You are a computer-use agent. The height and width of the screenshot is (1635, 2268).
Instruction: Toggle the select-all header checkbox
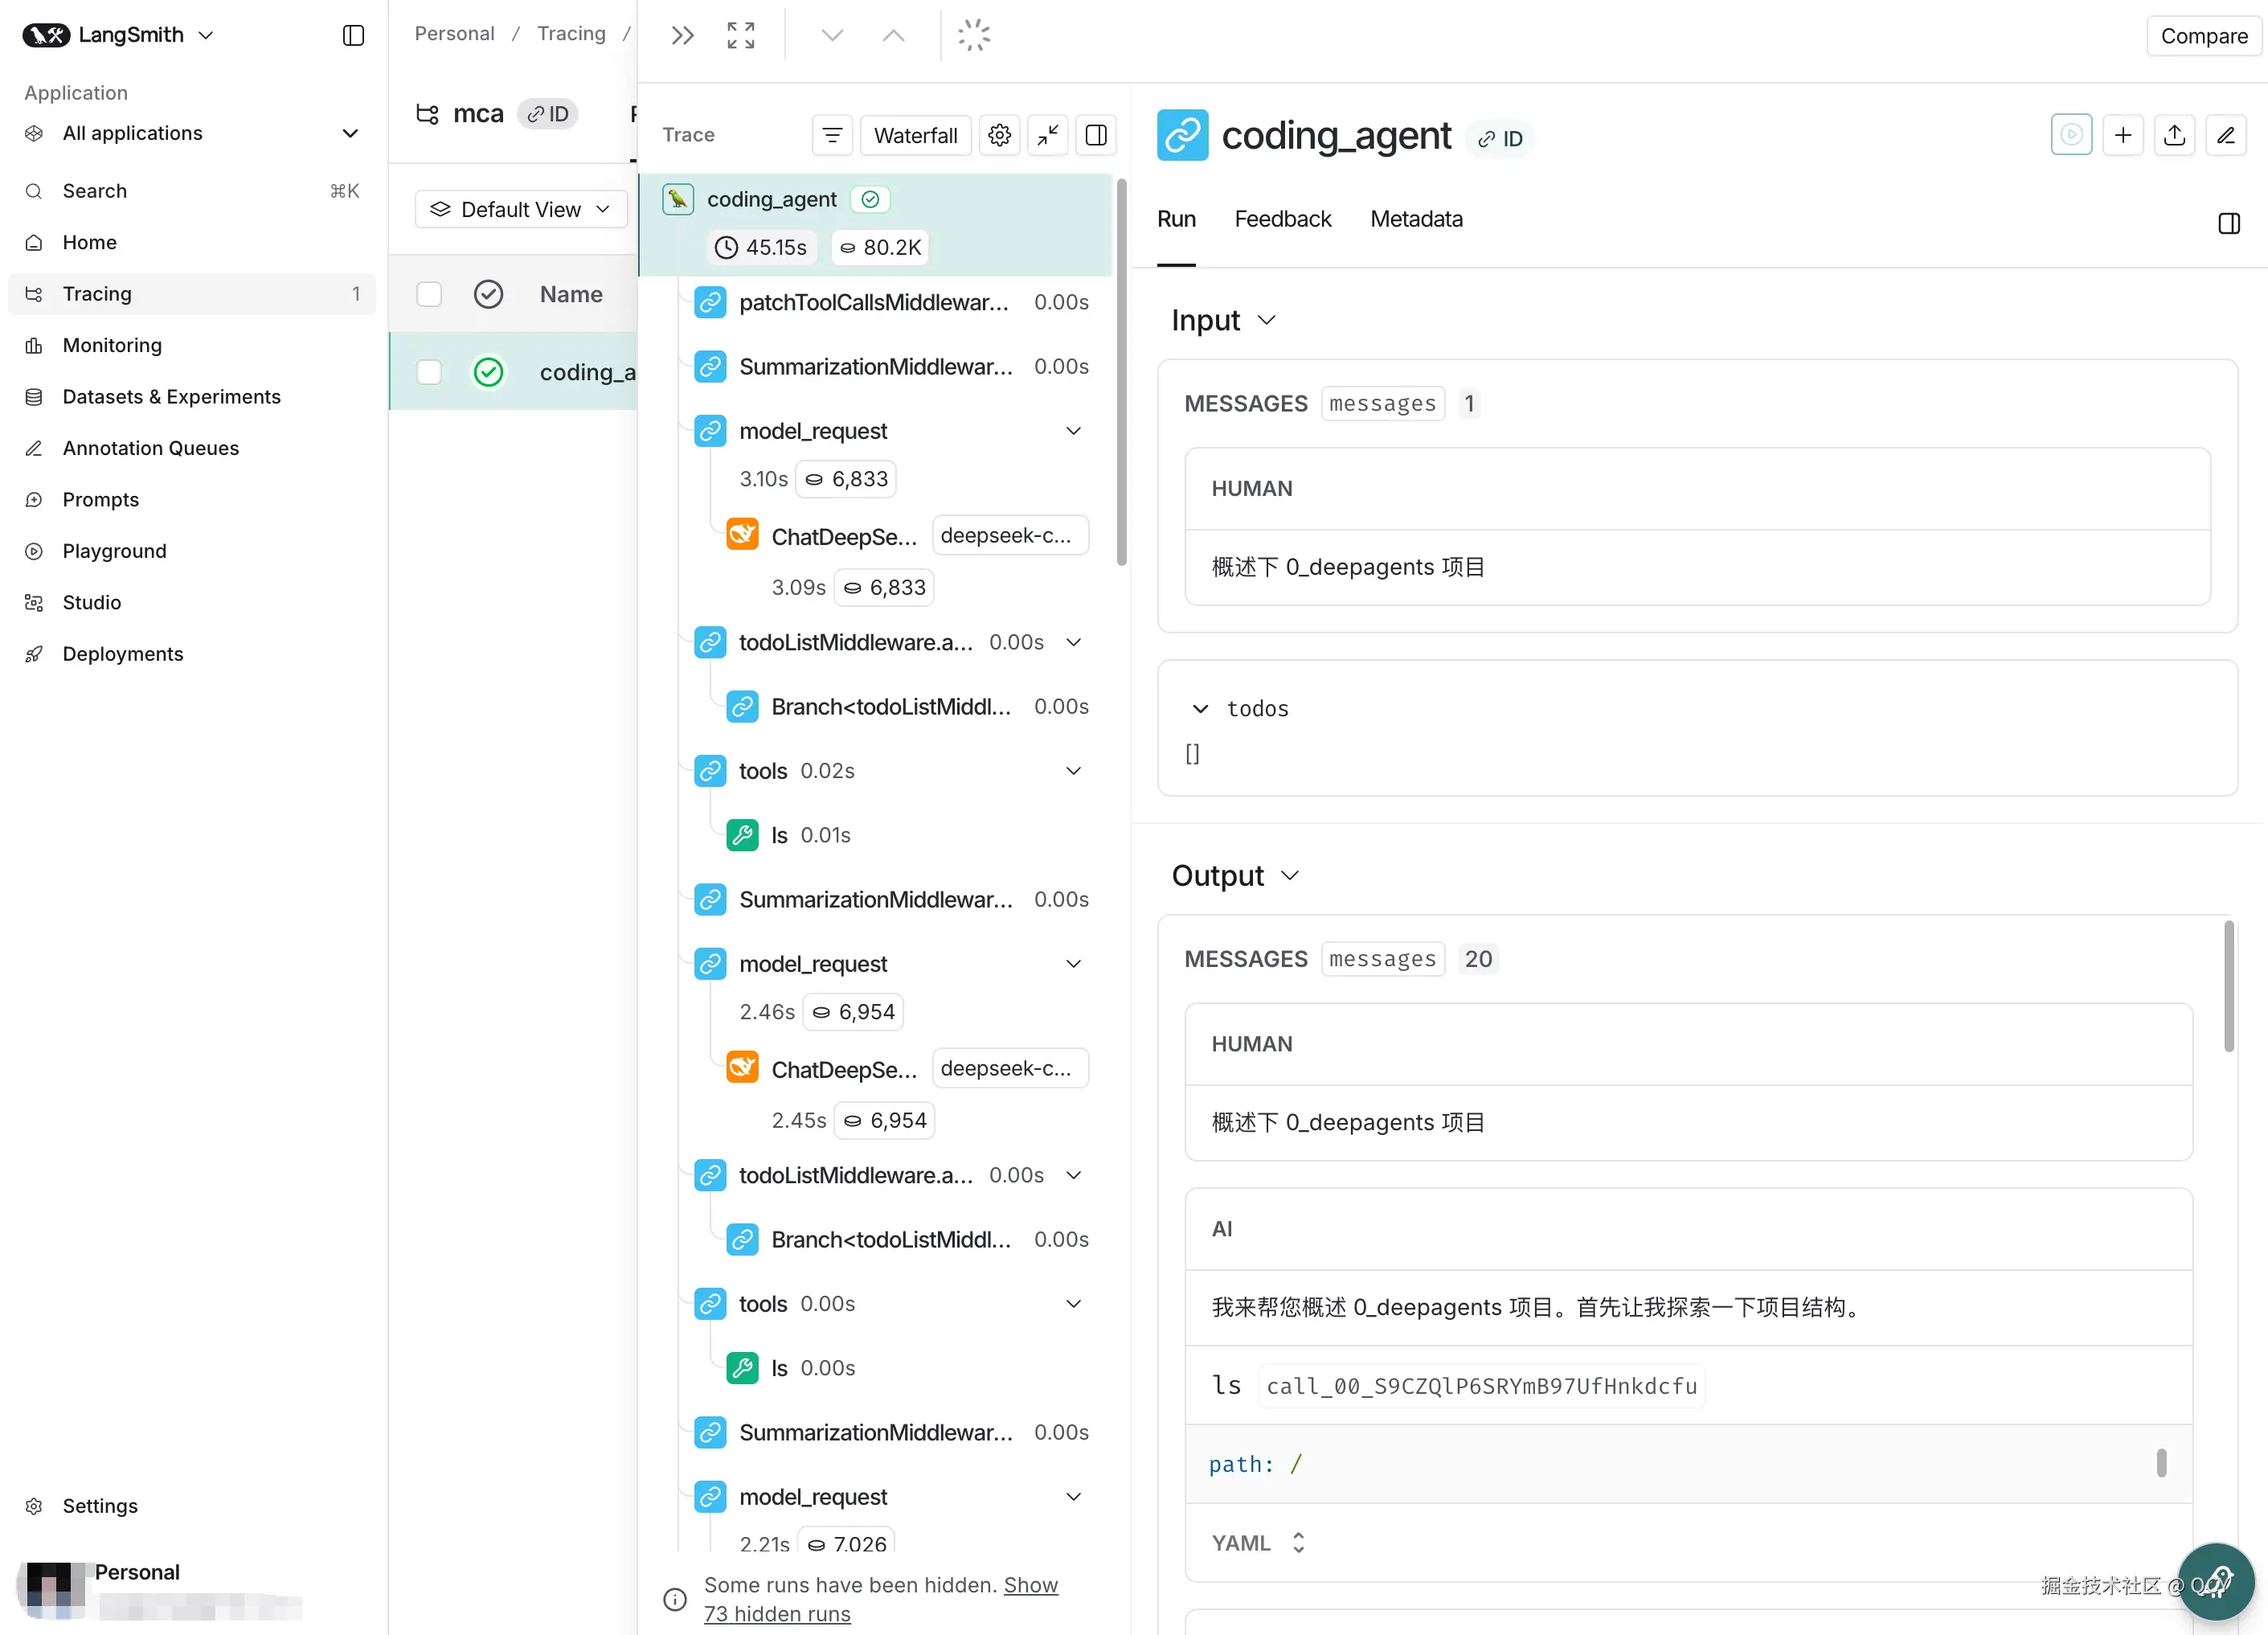[429, 294]
